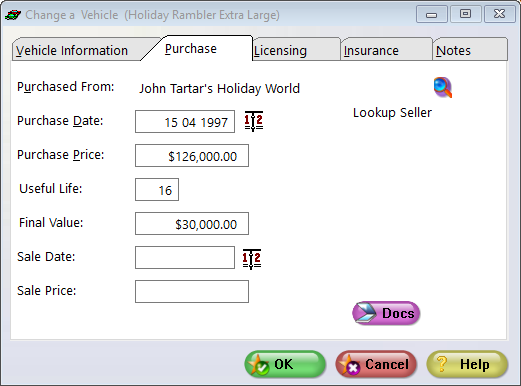Click the Lookup Seller label

tap(392, 113)
